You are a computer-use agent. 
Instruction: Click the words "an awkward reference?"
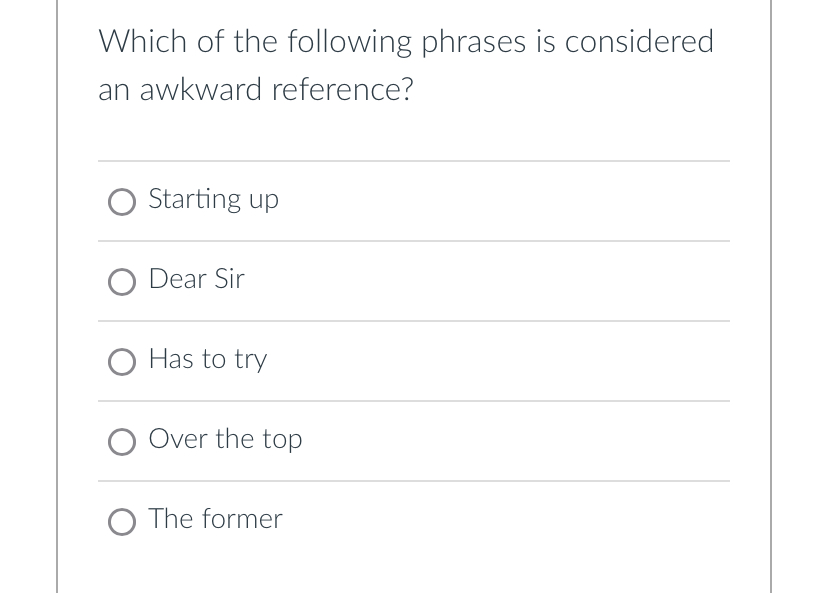(x=255, y=90)
